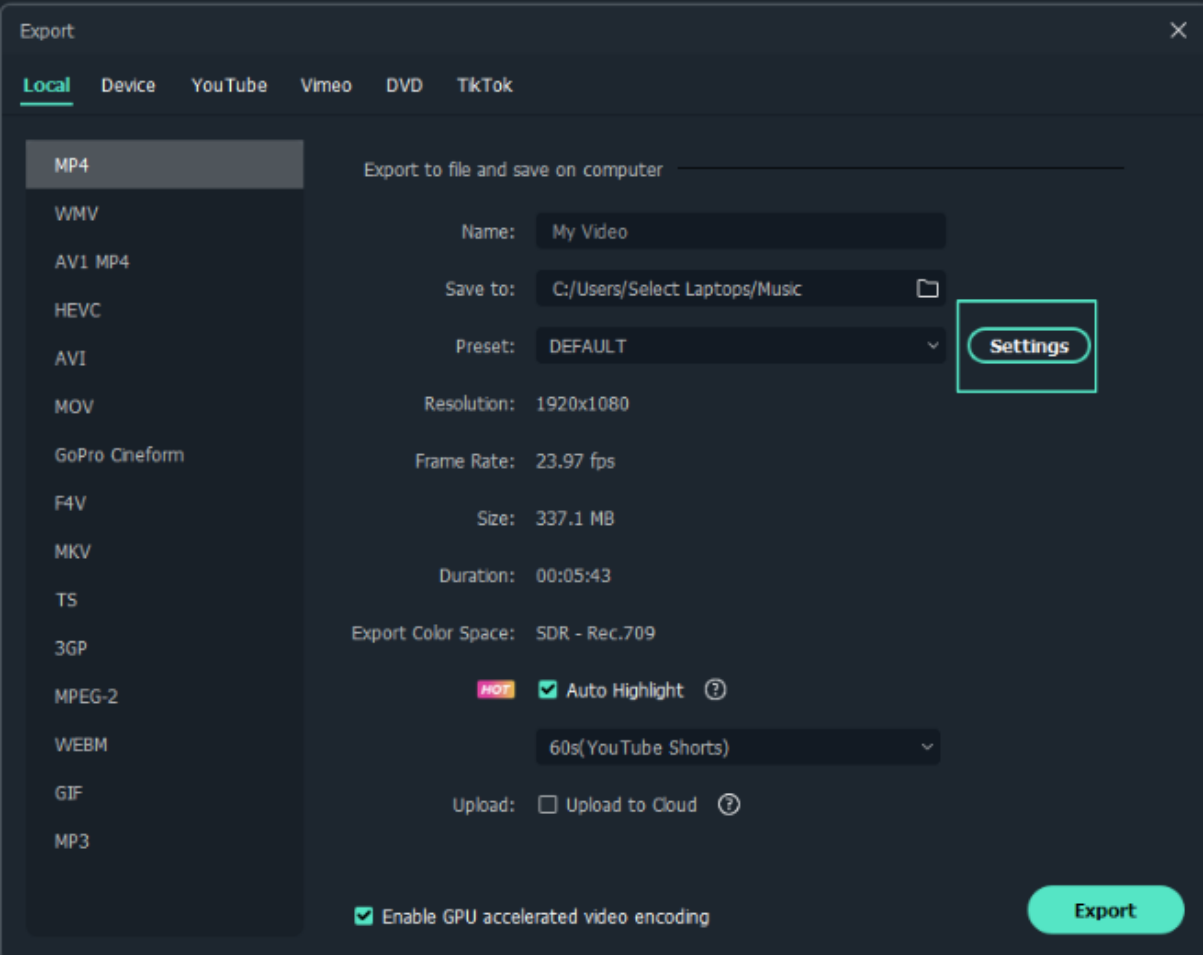
Task: Pick MOV format
Action: click(x=165, y=407)
